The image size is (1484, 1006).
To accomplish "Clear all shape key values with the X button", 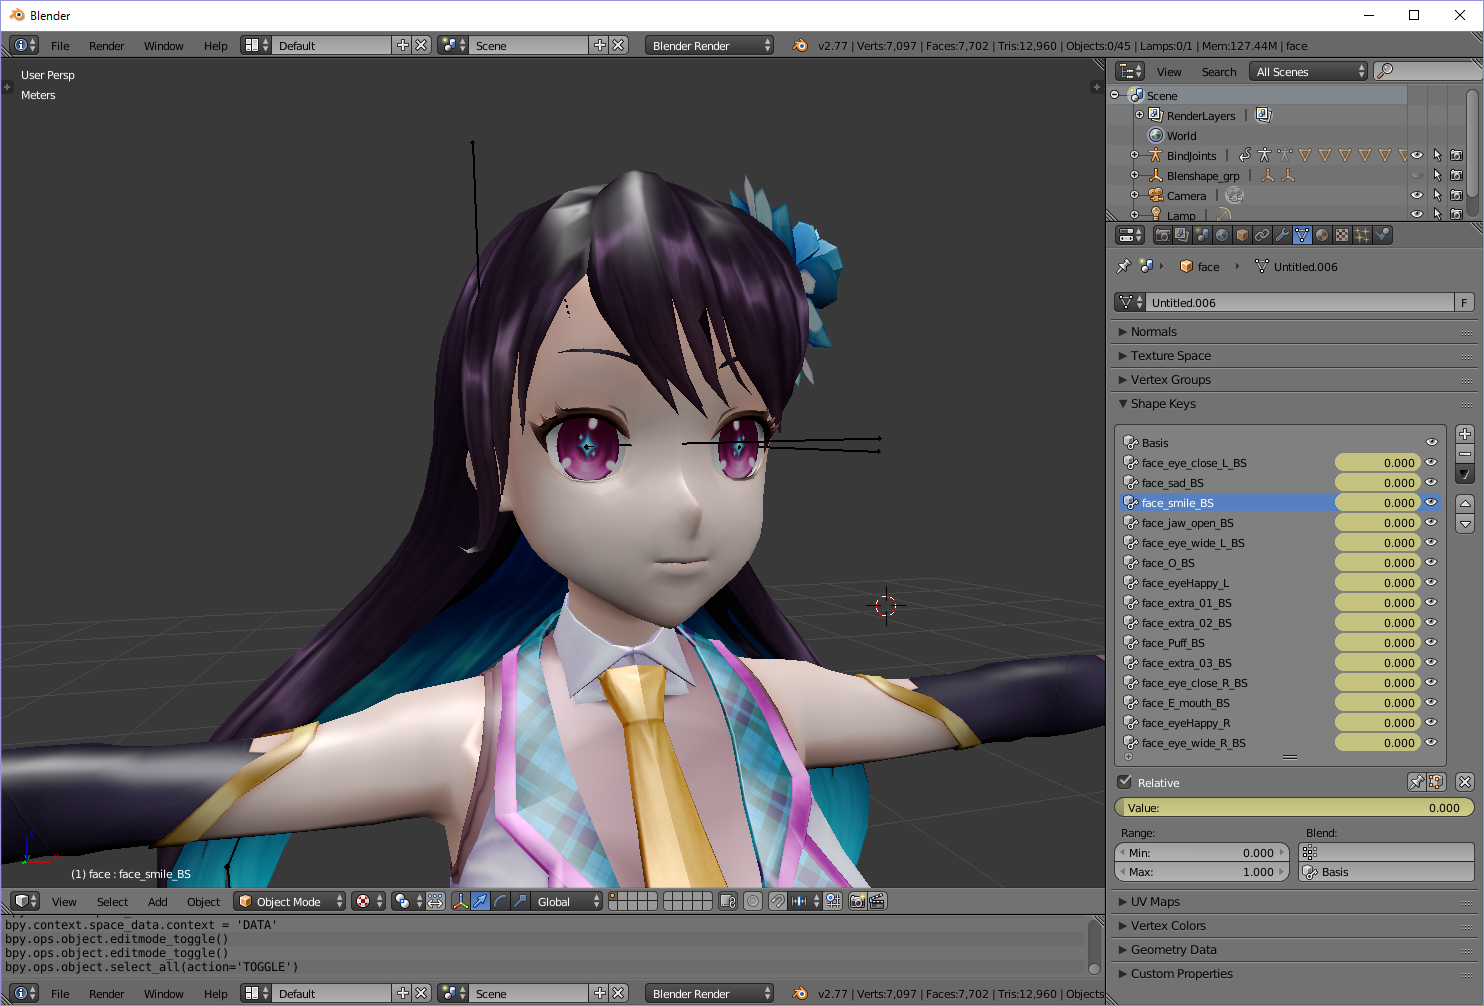I will [x=1465, y=782].
